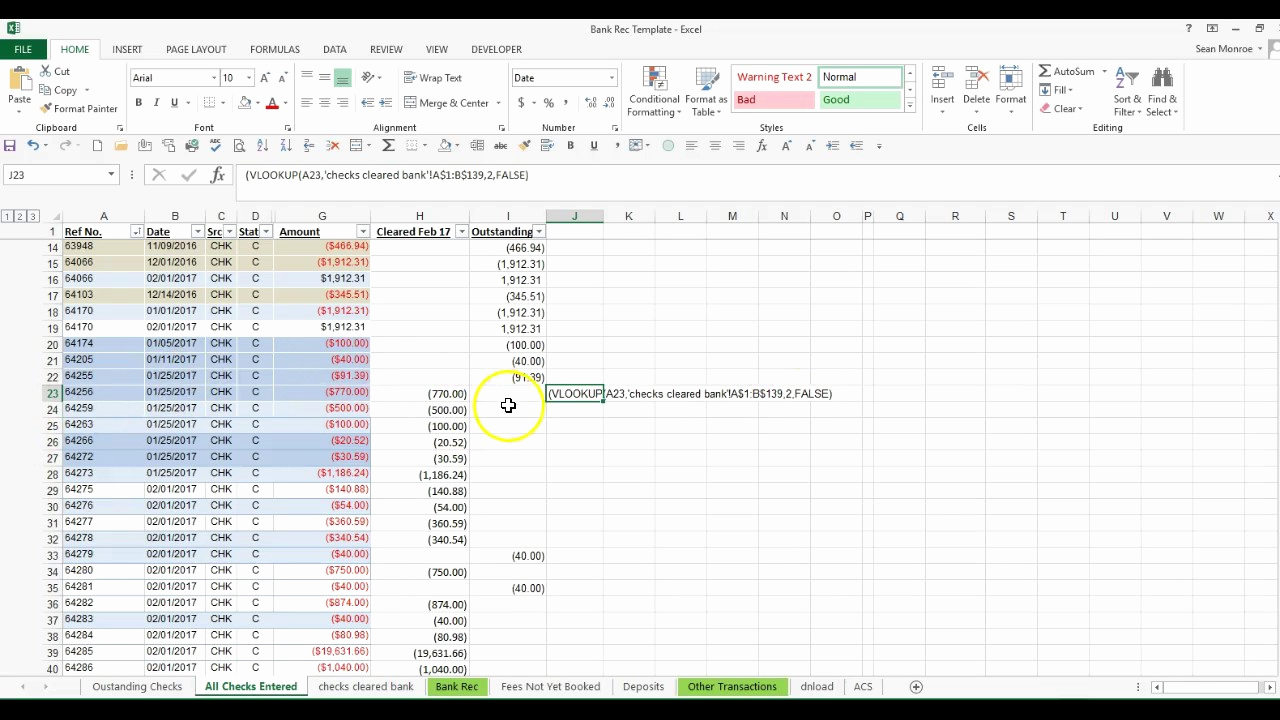Open the Ref No. column filter dropdown
Viewport: 1280px width, 720px height.
pyautogui.click(x=136, y=231)
